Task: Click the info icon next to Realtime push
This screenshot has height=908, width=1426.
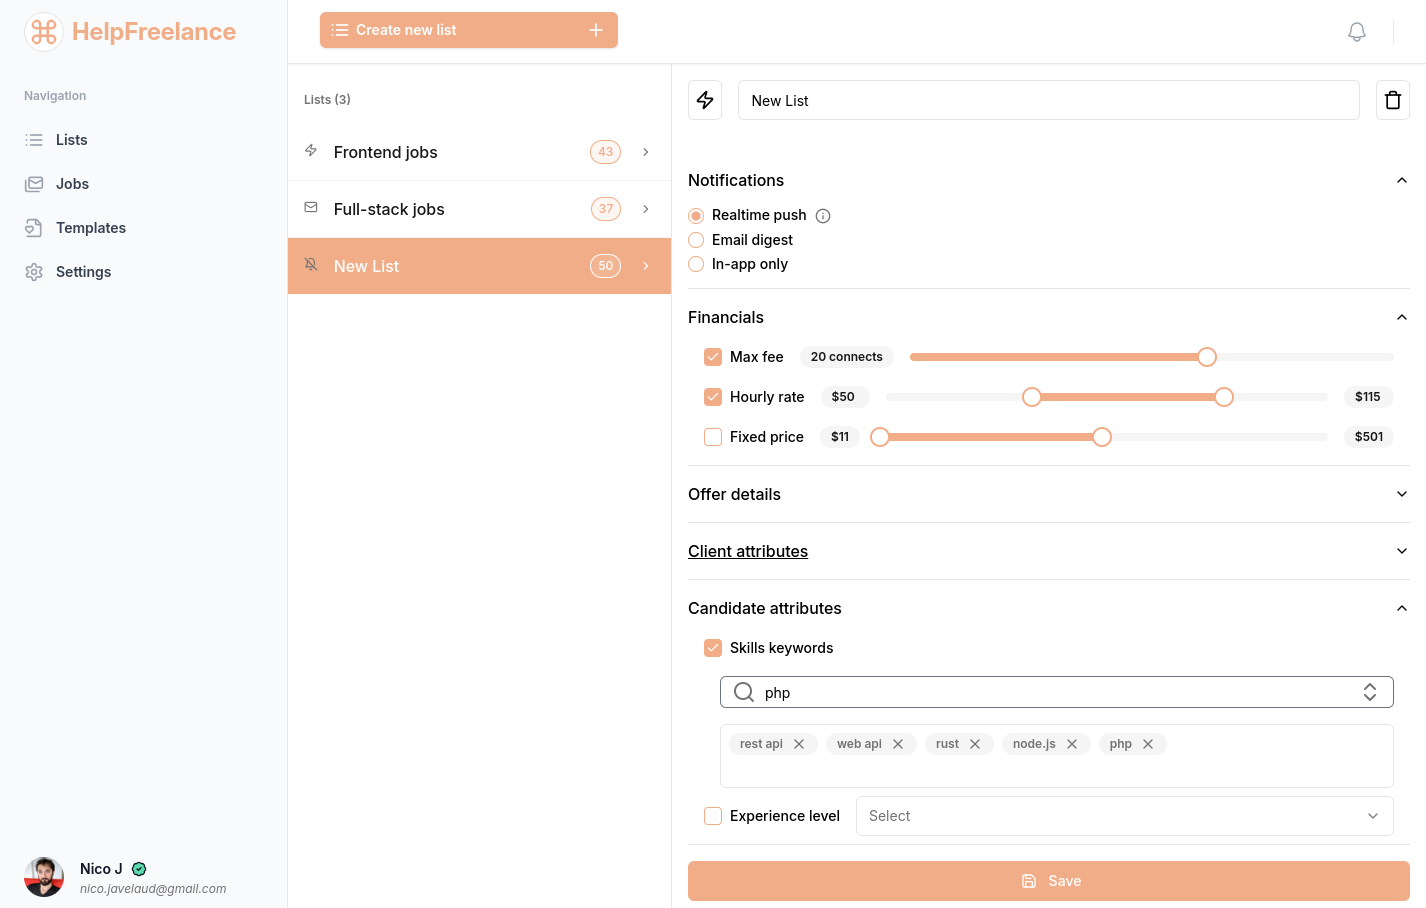Action: pyautogui.click(x=822, y=215)
